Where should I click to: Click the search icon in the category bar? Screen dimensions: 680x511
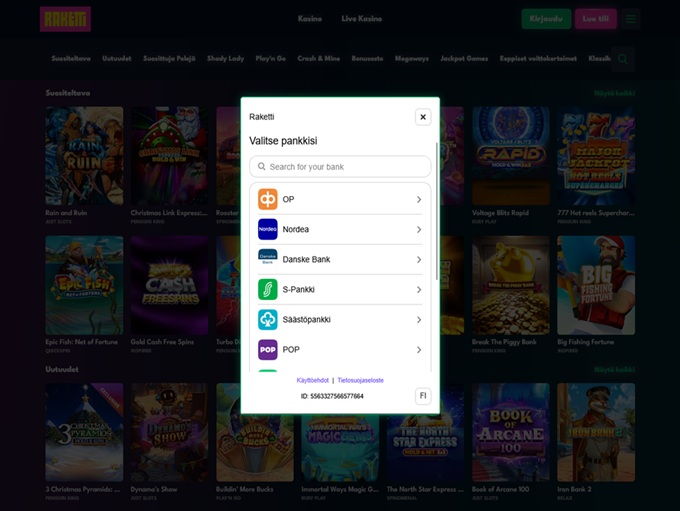623,59
